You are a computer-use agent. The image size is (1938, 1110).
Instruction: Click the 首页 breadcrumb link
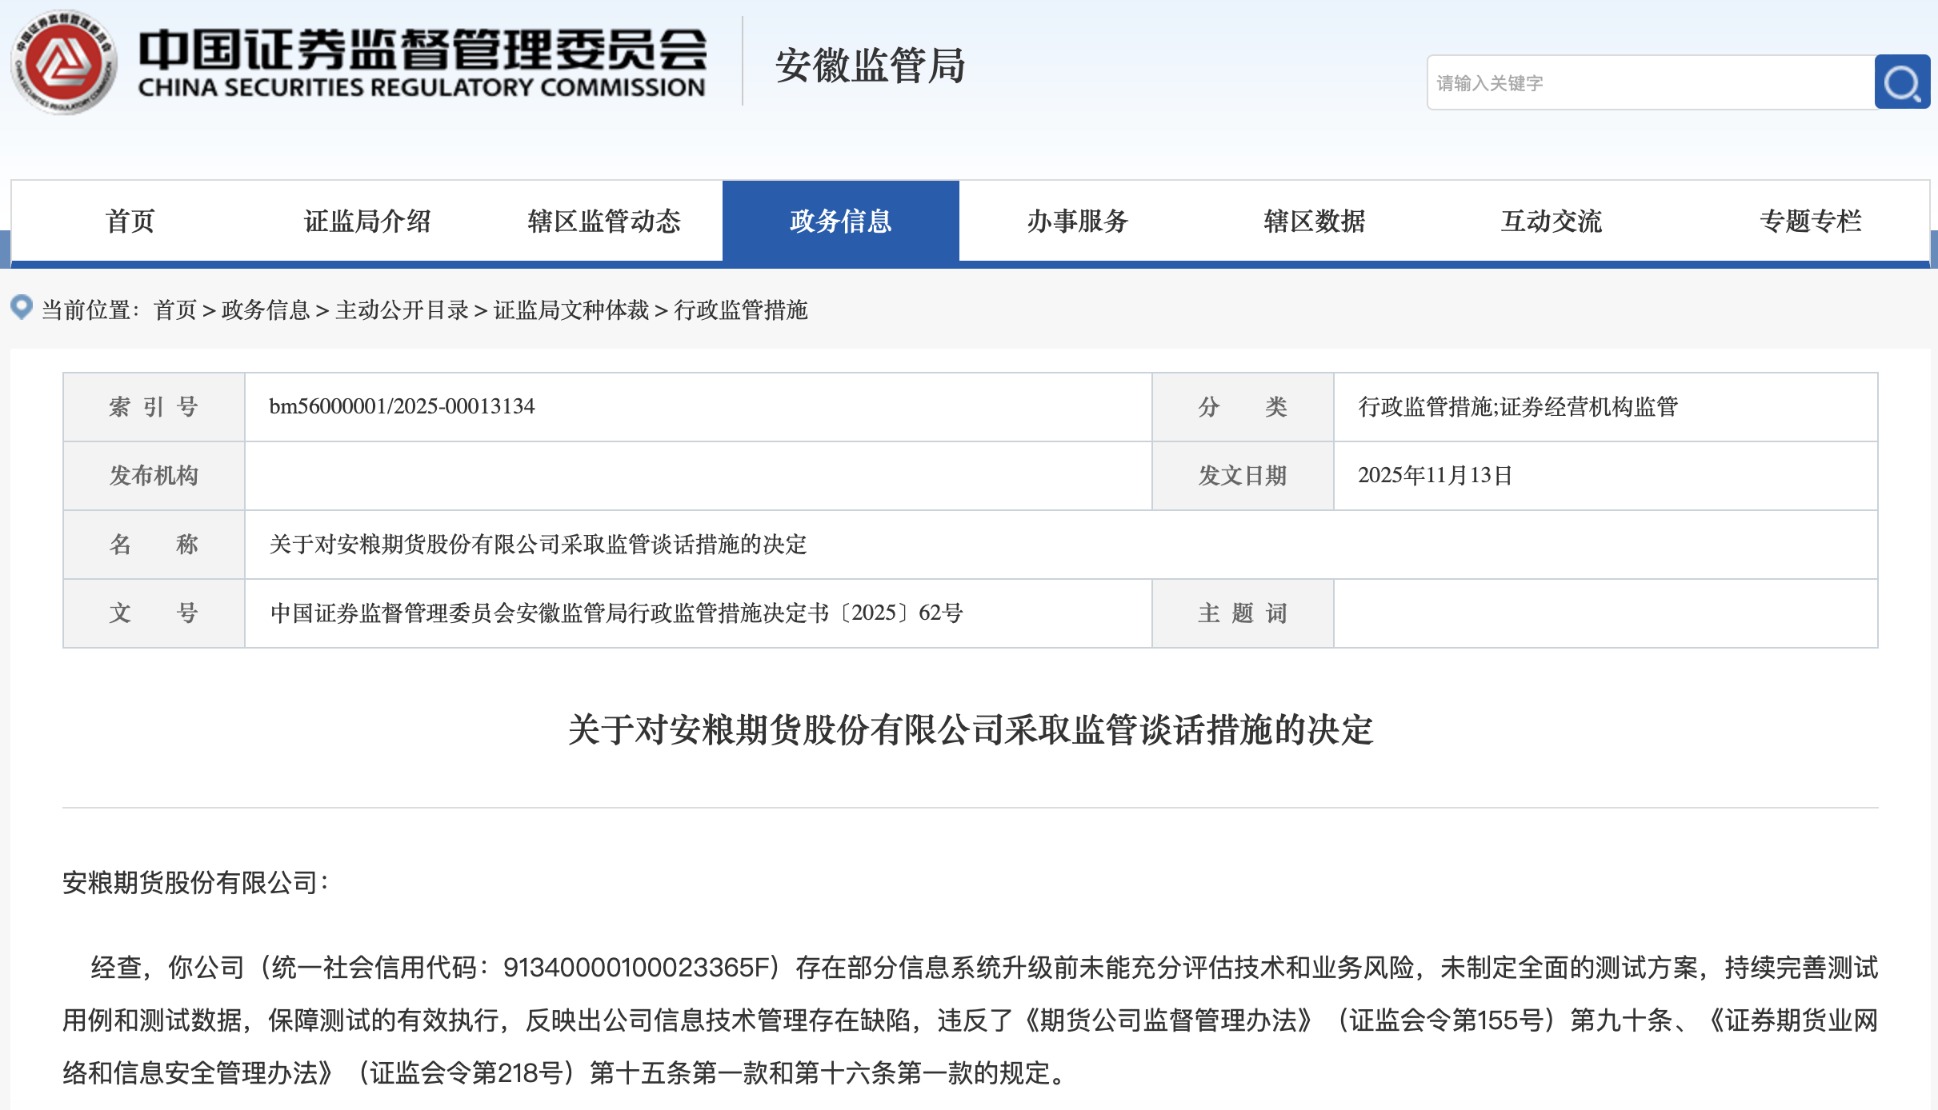(x=175, y=310)
